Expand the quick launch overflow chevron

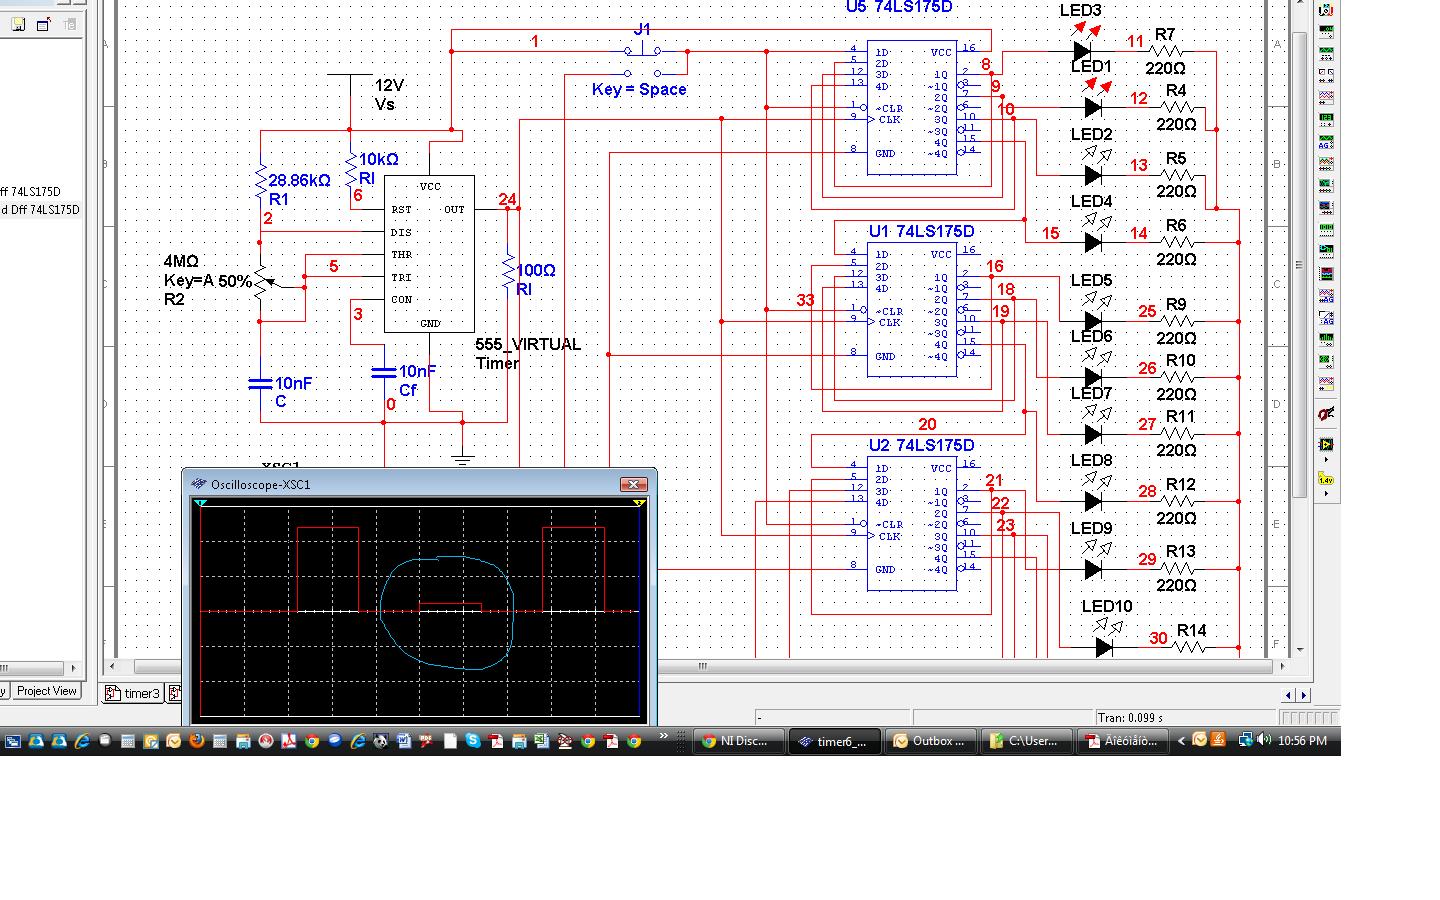(663, 736)
